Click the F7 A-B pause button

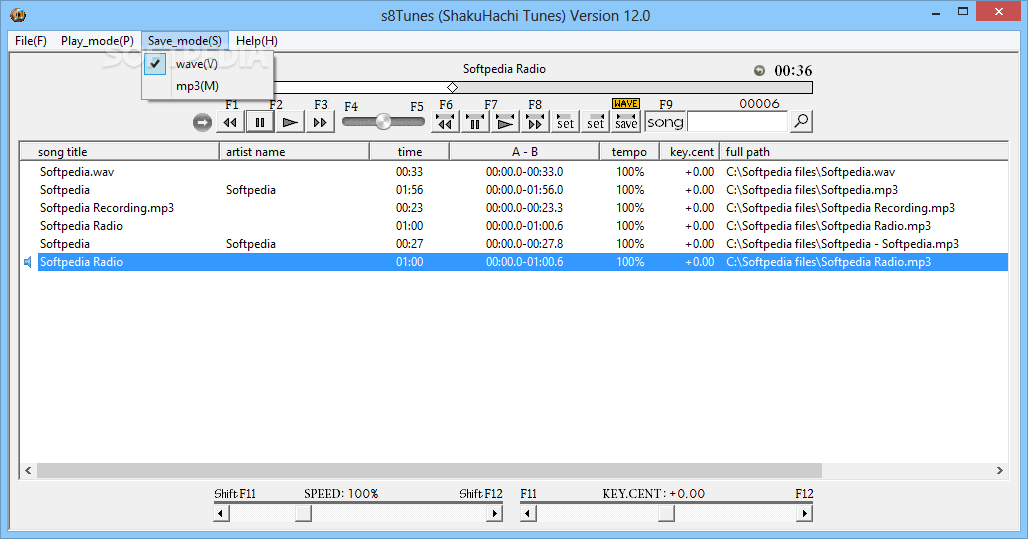coord(475,122)
